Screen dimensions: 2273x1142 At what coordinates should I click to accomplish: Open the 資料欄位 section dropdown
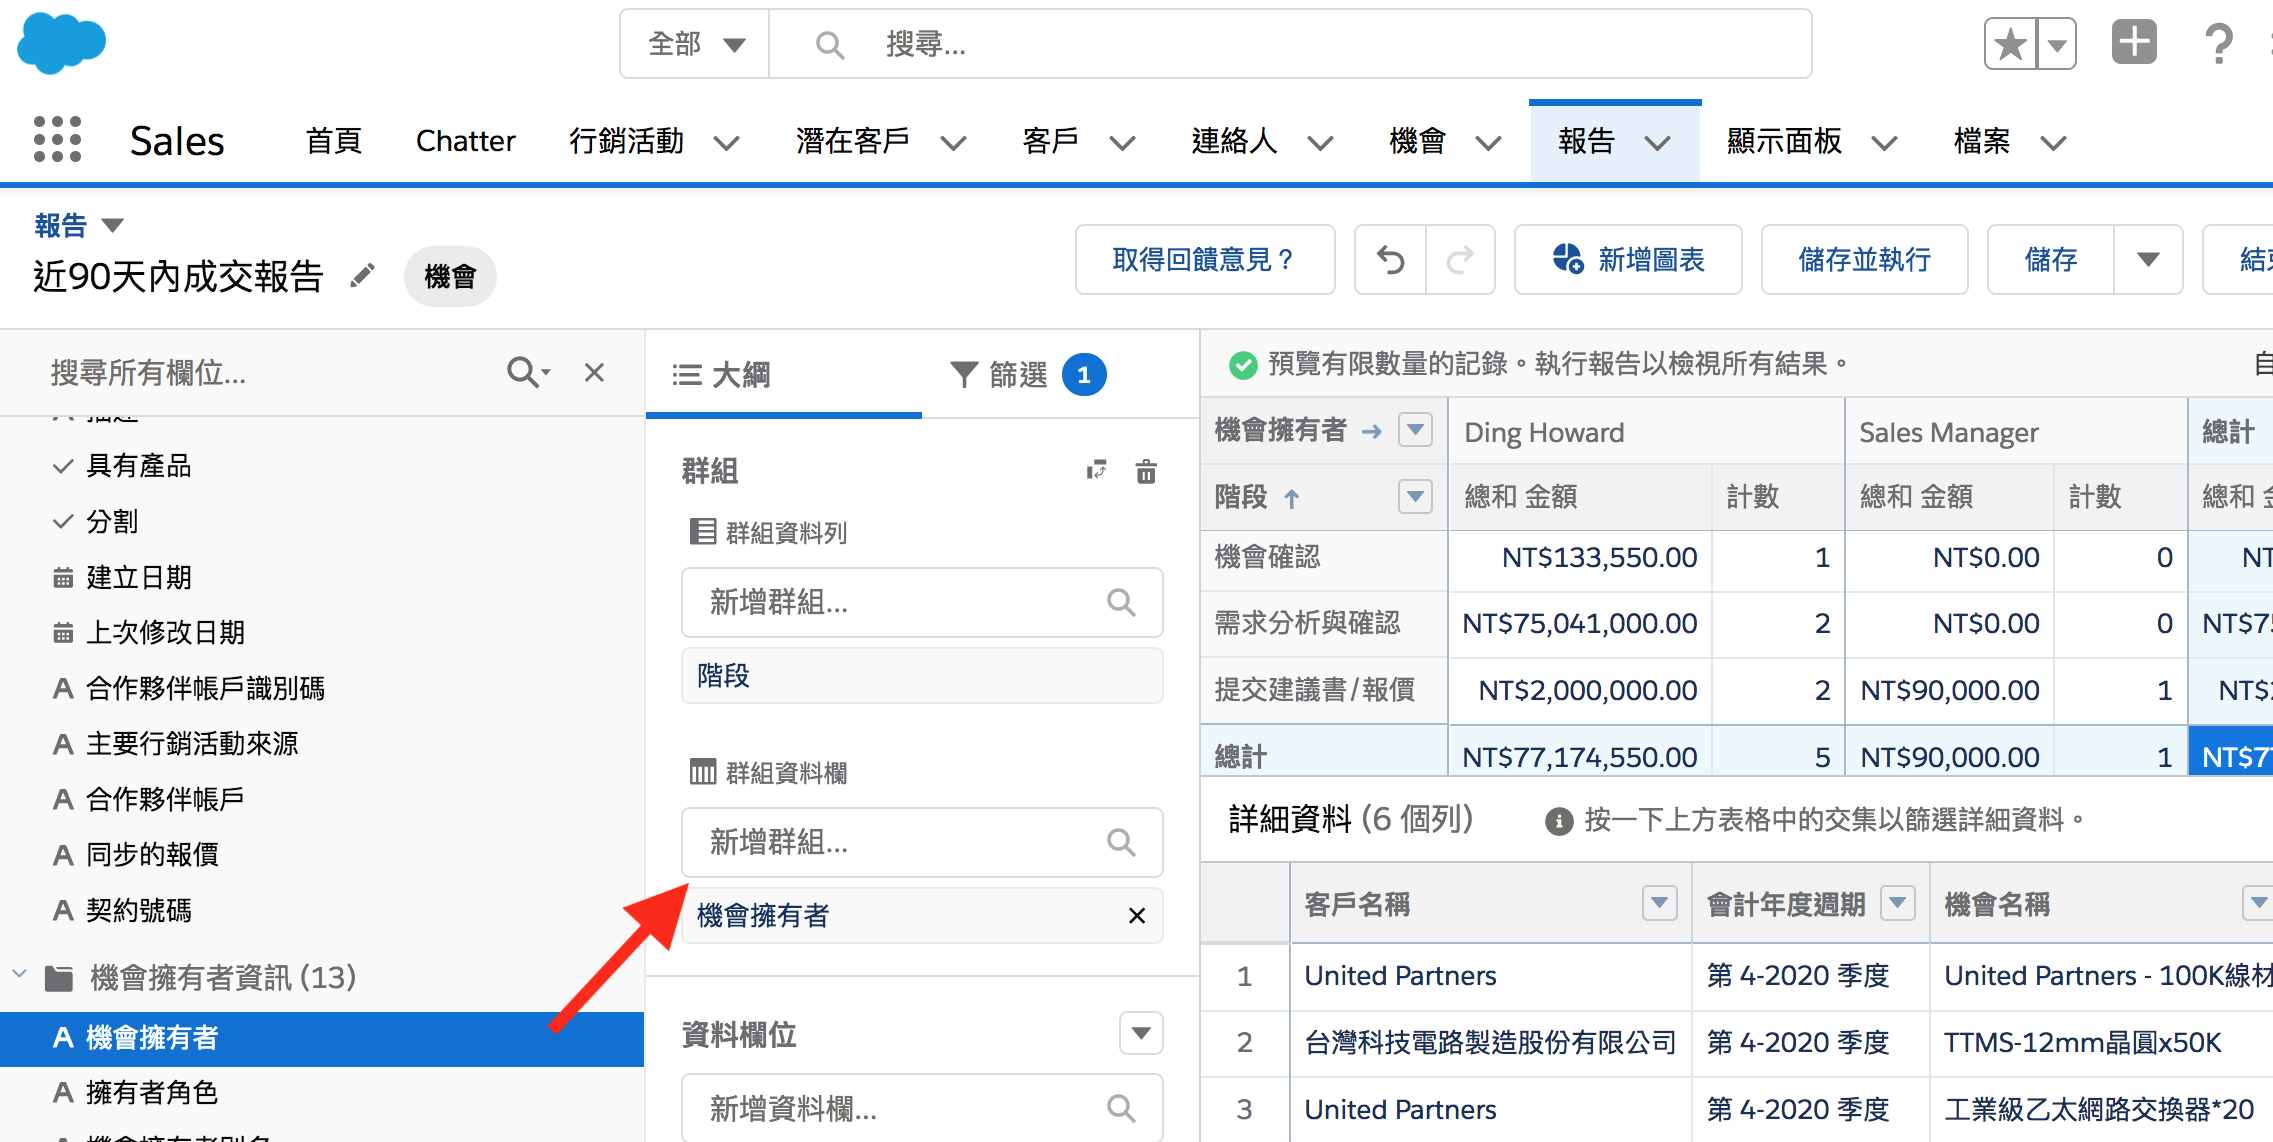click(1141, 1033)
